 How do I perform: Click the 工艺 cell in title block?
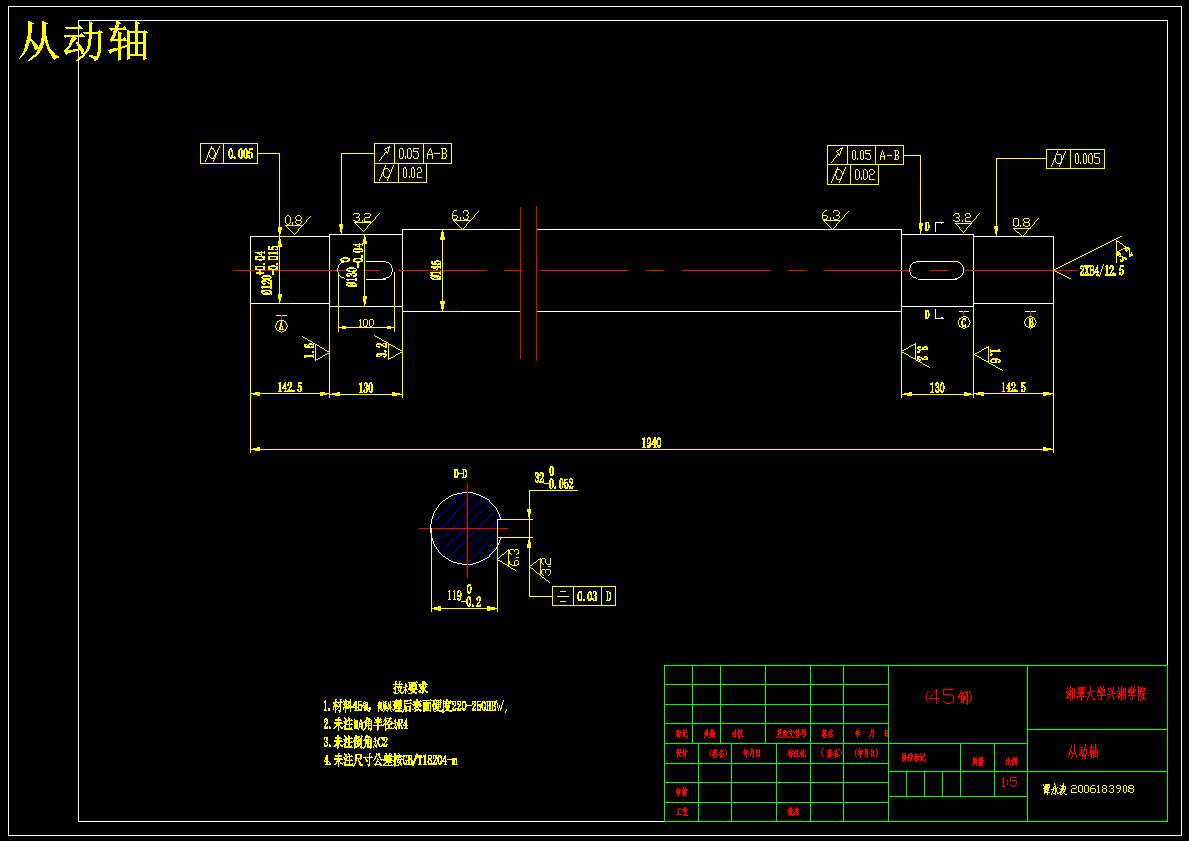(681, 811)
